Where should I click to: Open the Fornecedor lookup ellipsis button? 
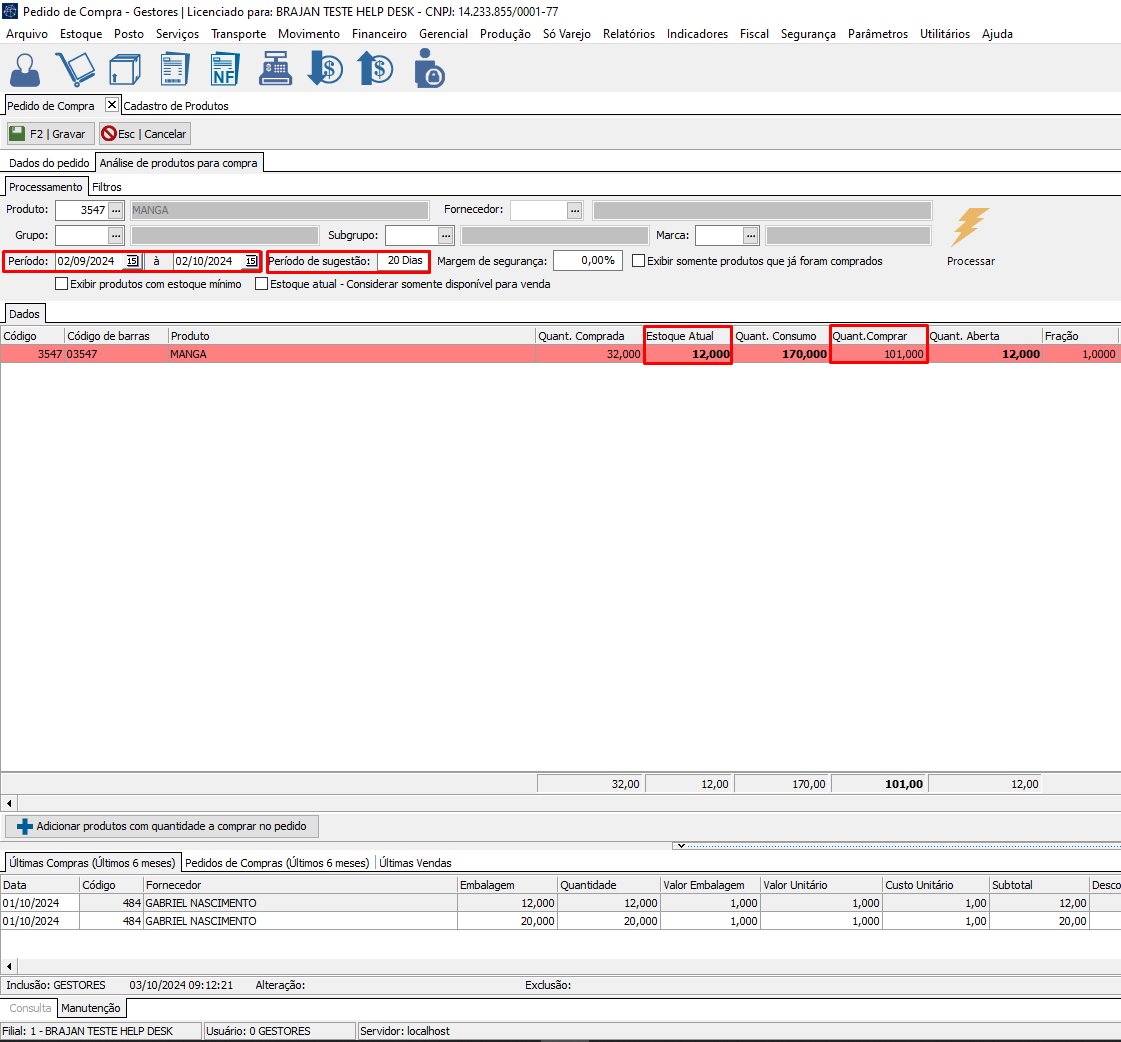point(574,210)
